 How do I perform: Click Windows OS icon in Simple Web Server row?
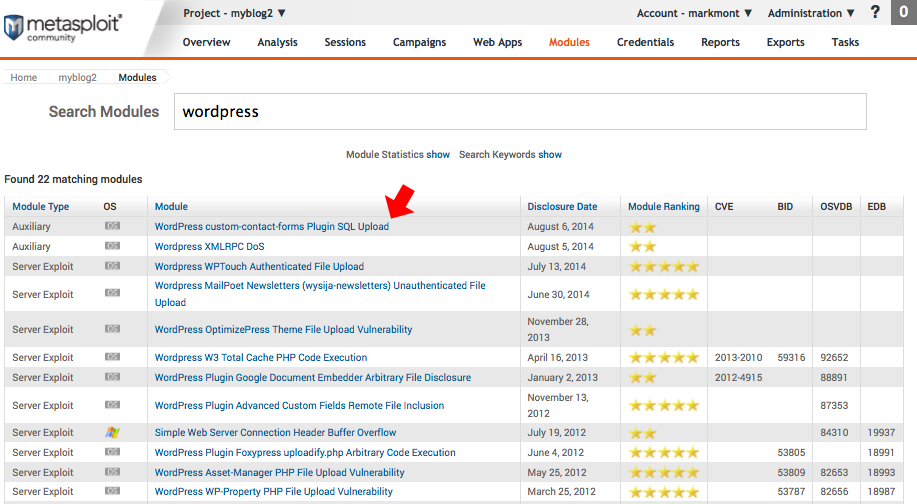coord(112,433)
